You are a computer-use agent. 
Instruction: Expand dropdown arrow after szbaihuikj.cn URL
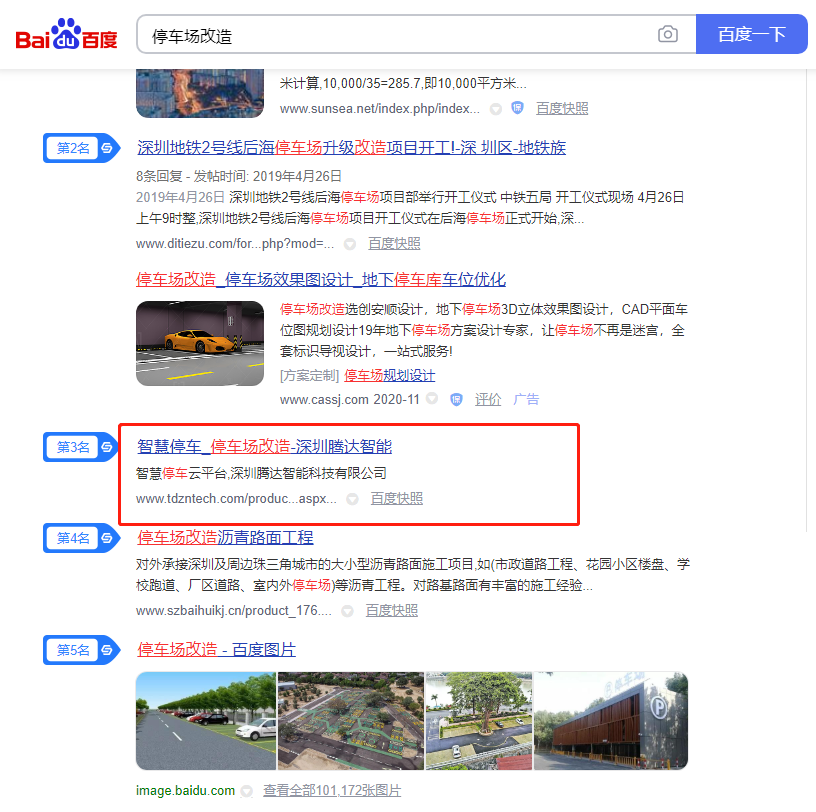coord(347,611)
